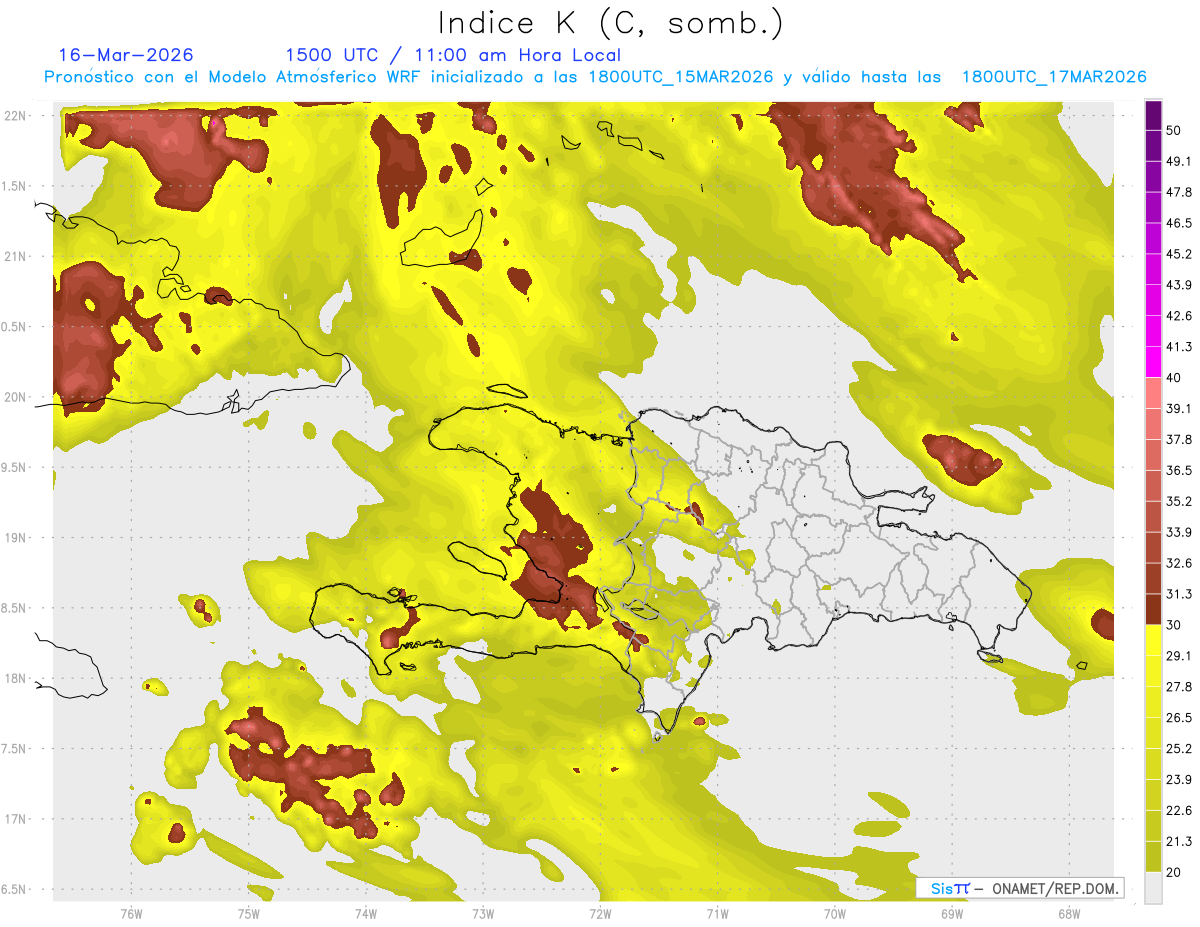This screenshot has width=1200, height=927.
Task: Click the "76W" longitude axis label
Action: pyautogui.click(x=131, y=914)
